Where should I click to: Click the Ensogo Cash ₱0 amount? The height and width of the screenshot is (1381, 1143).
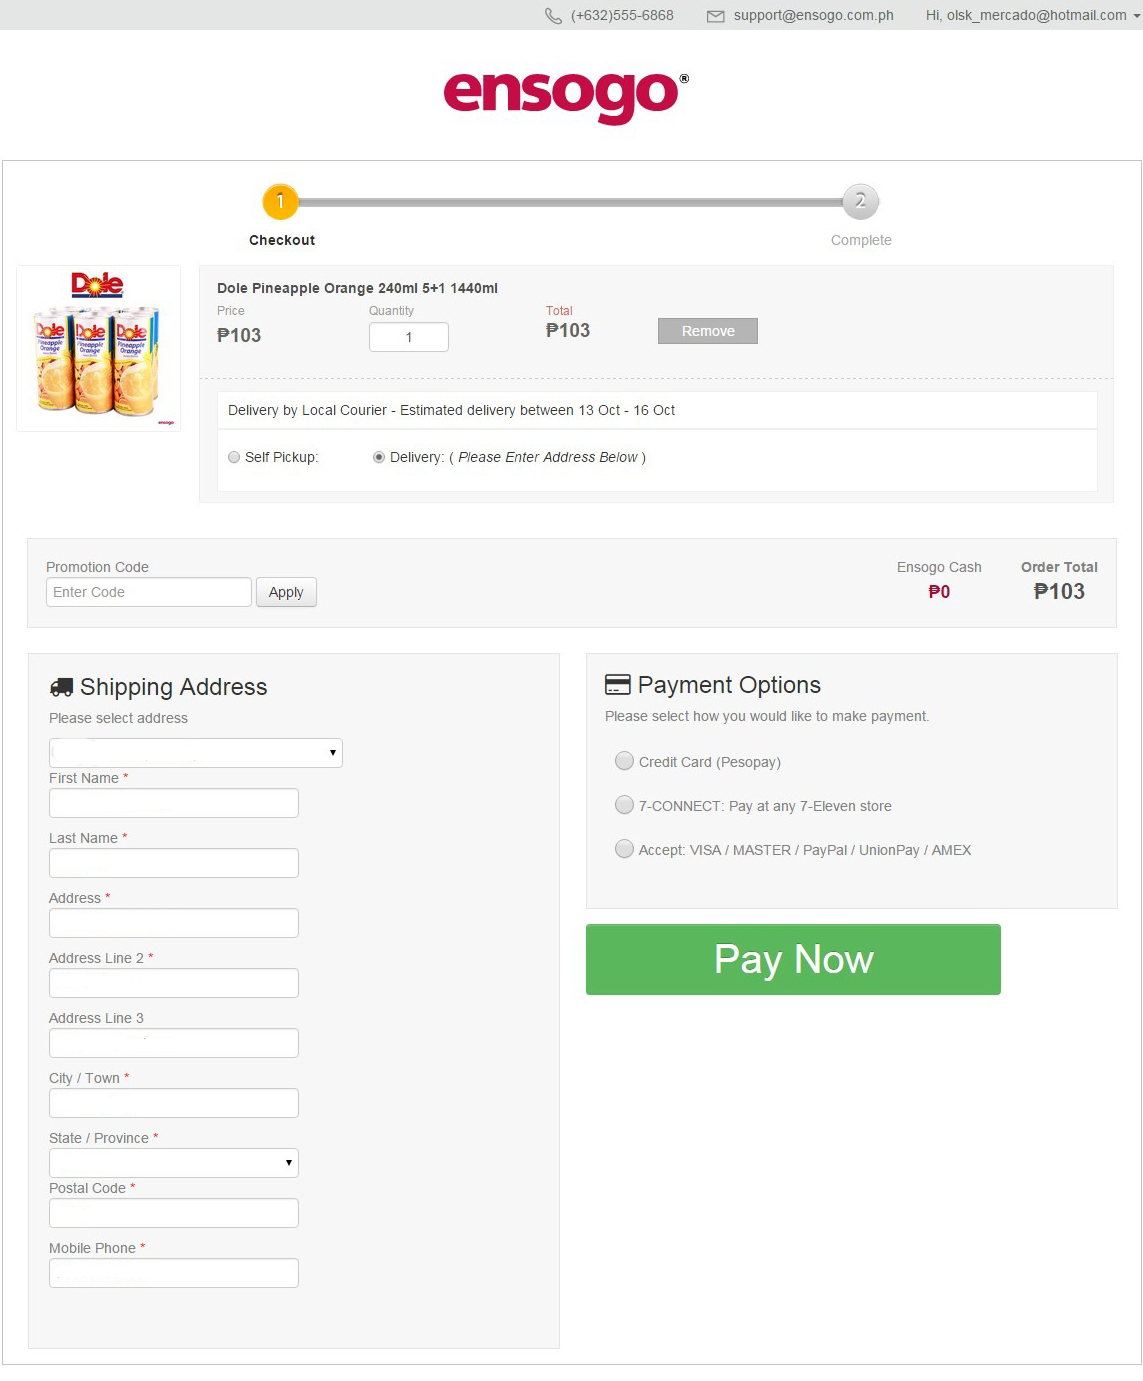(939, 592)
